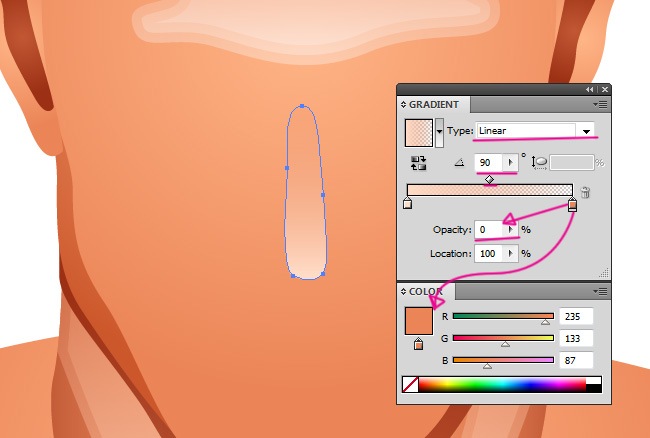Click the gradient stop indicator under the color swatch

[418, 344]
